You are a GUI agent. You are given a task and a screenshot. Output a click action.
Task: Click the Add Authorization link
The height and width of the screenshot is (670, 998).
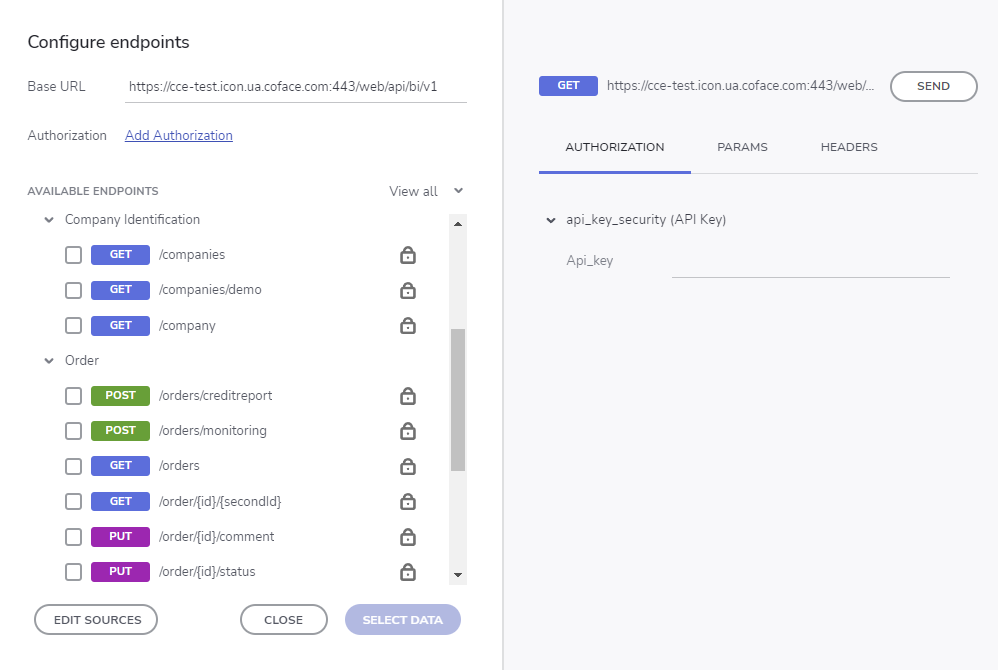point(179,136)
